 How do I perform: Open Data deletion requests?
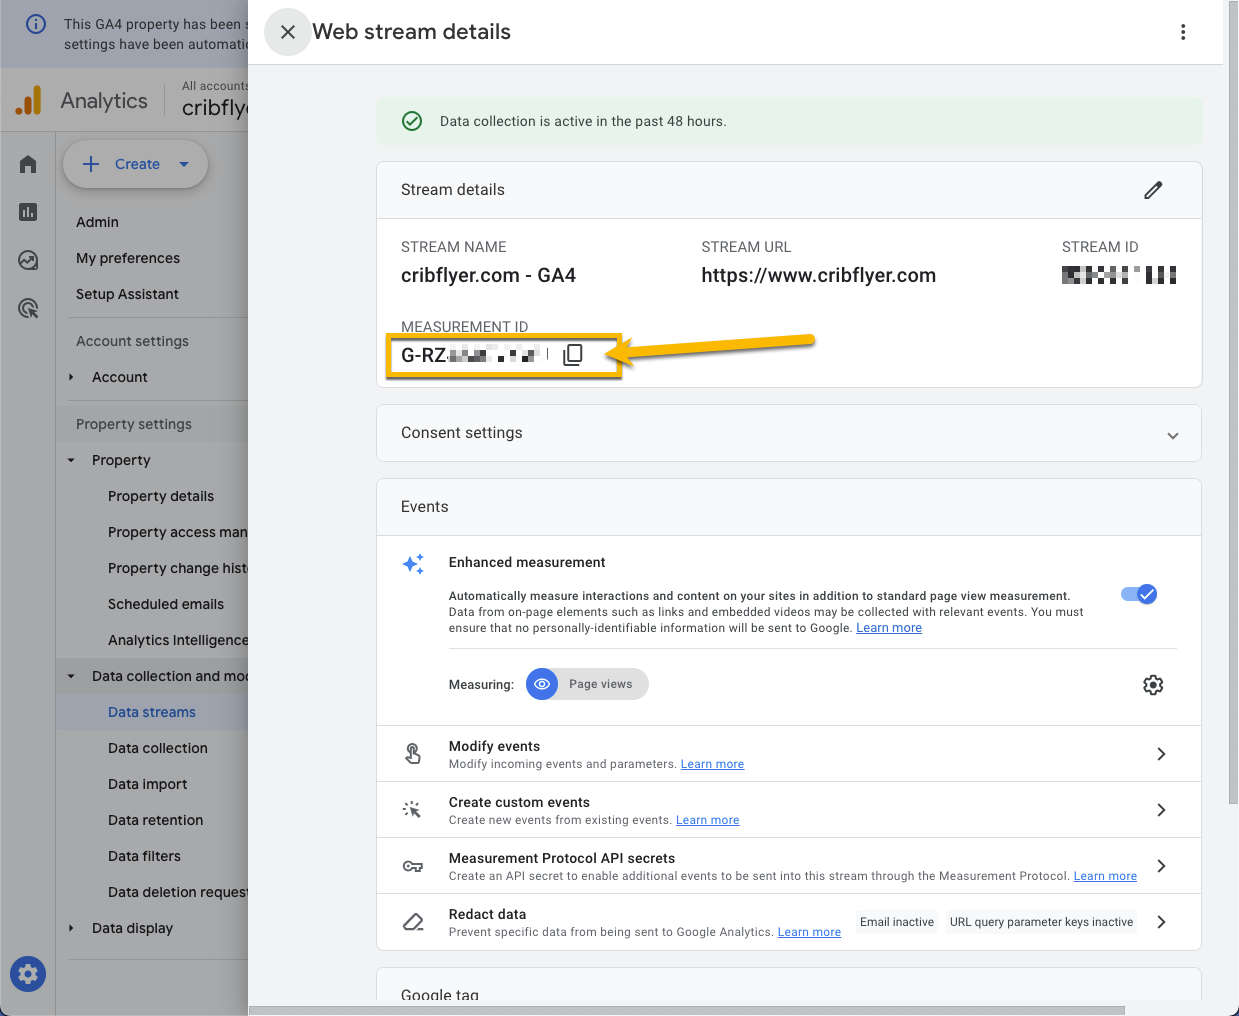(x=177, y=892)
